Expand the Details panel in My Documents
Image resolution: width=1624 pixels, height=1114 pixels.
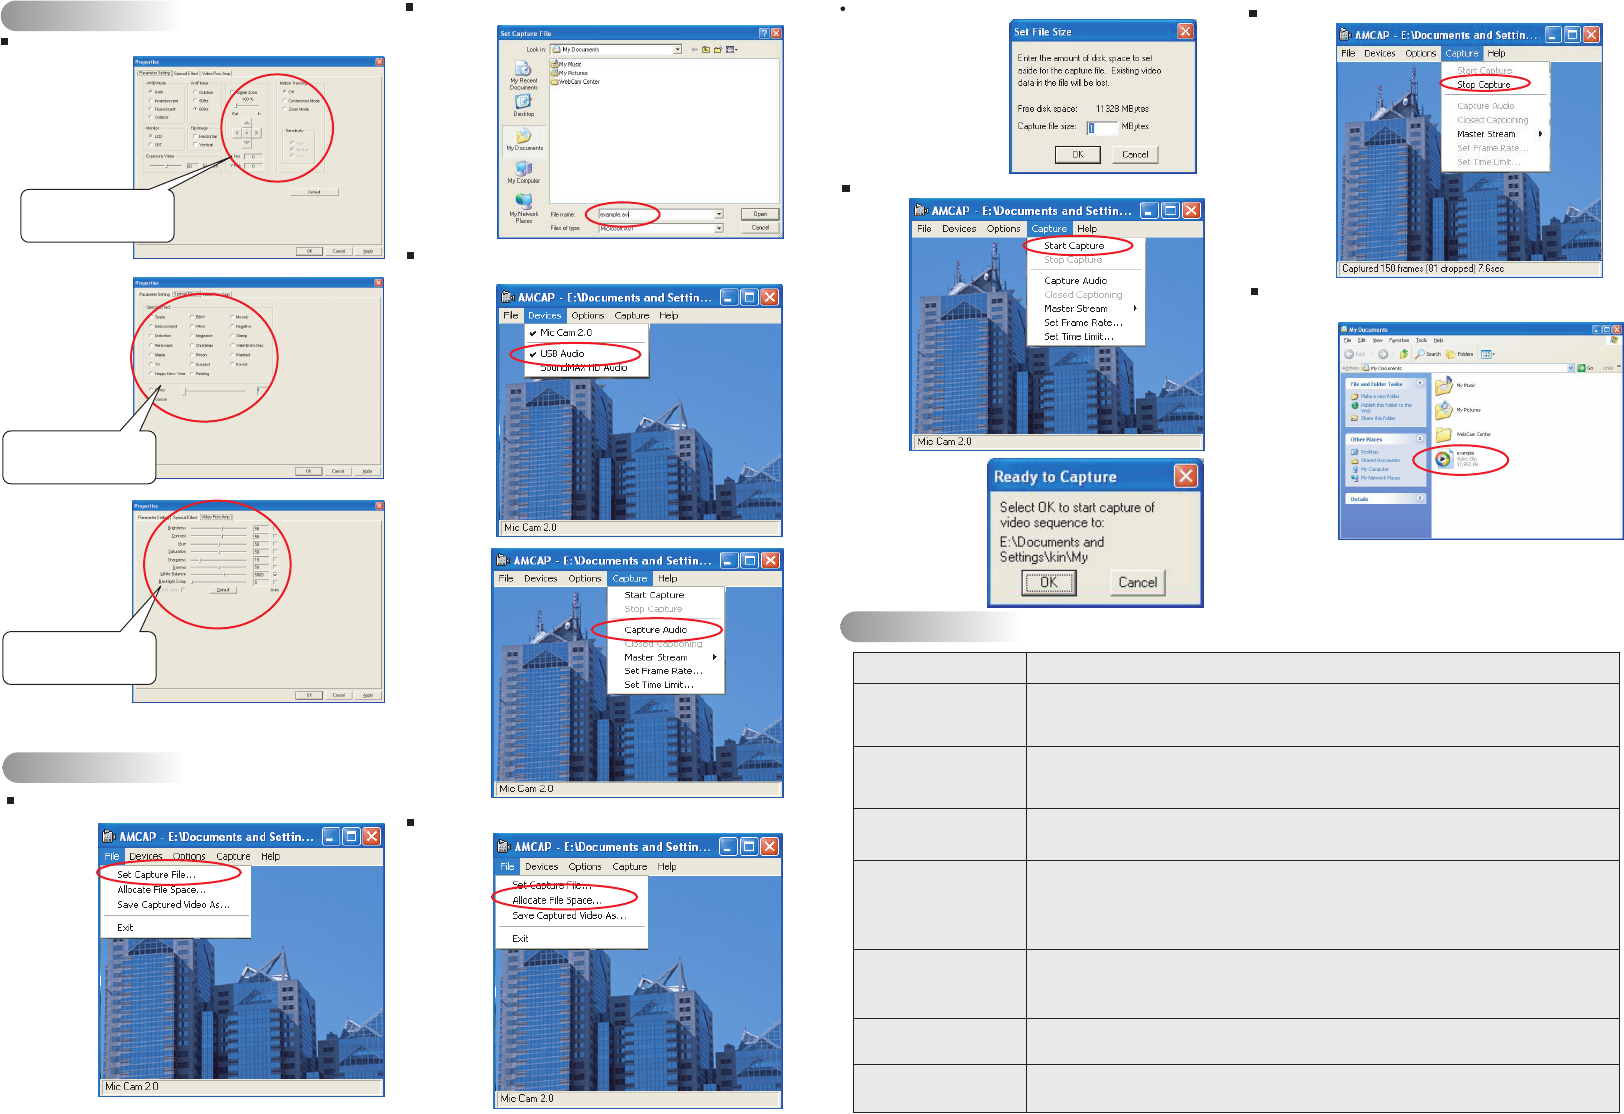click(1419, 498)
